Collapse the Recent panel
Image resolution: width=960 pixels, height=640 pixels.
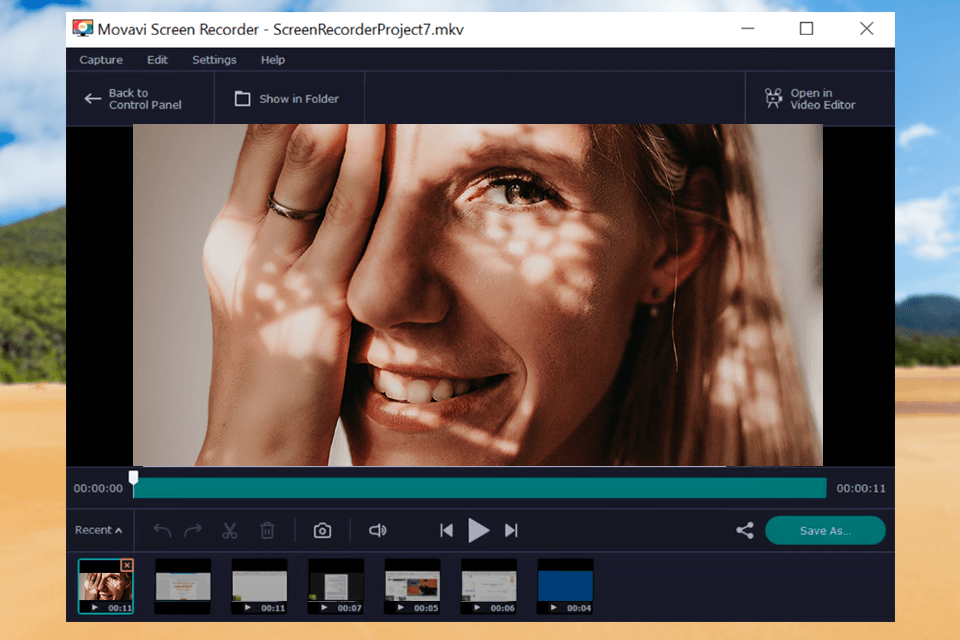(97, 530)
